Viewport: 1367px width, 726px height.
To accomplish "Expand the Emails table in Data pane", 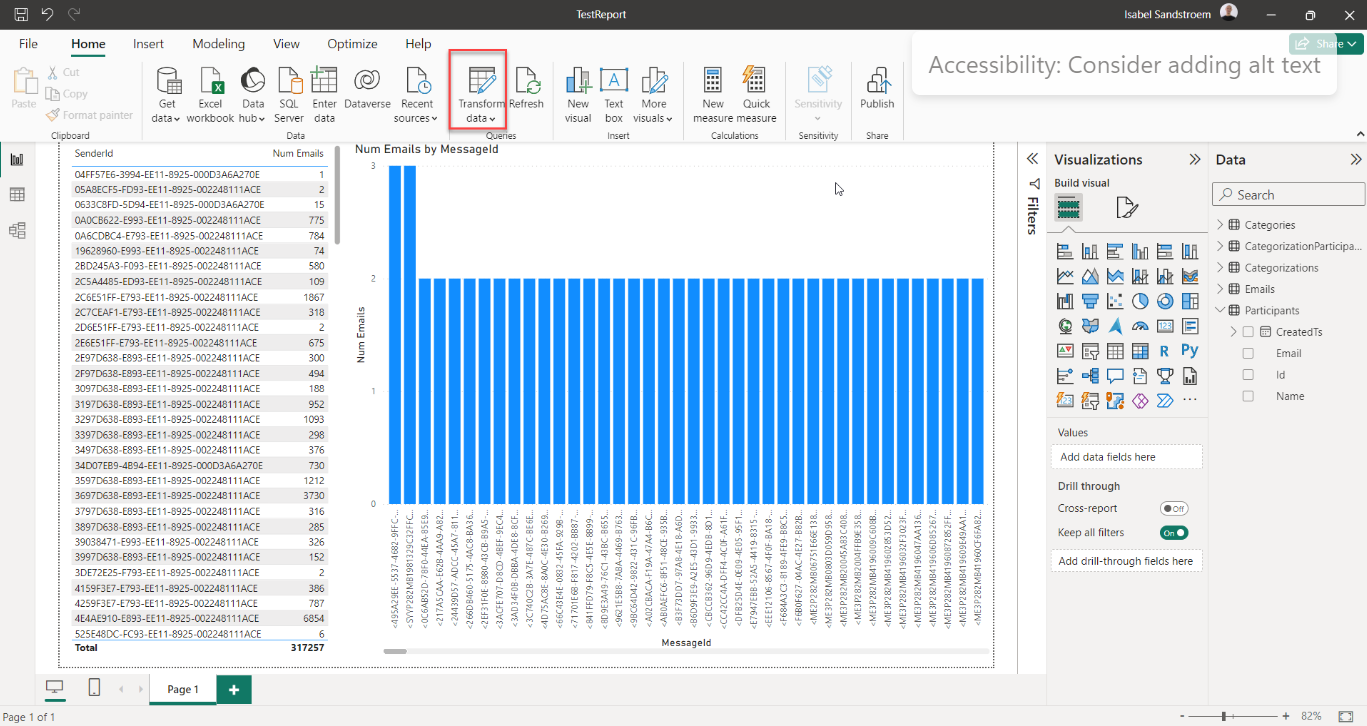I will (x=1220, y=289).
